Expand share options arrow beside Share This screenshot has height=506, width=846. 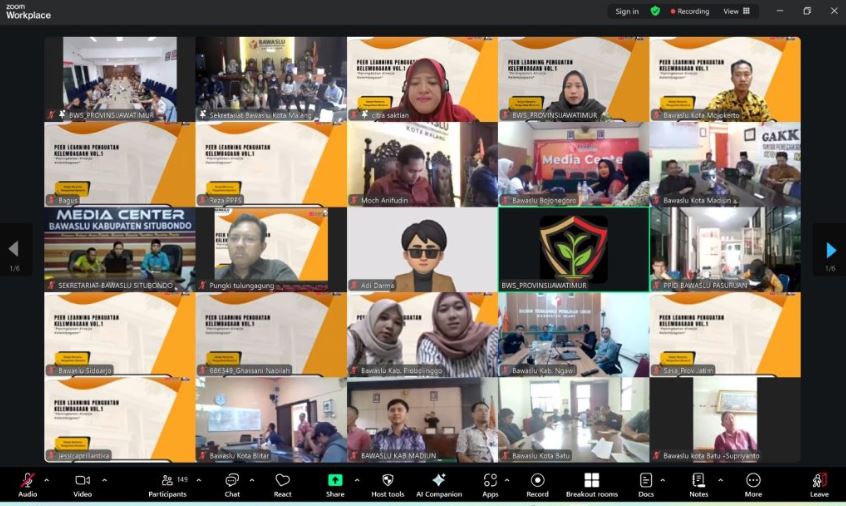(357, 480)
